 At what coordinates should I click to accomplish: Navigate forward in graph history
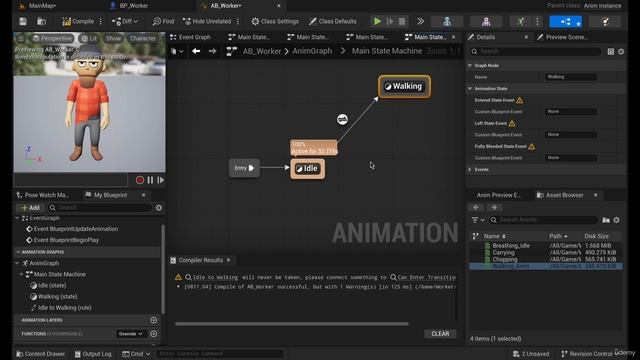(x=212, y=51)
